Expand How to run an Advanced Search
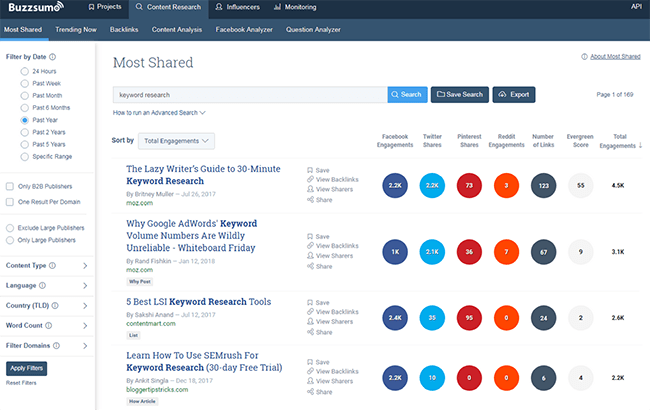The height and width of the screenshot is (410, 650). click(x=159, y=113)
